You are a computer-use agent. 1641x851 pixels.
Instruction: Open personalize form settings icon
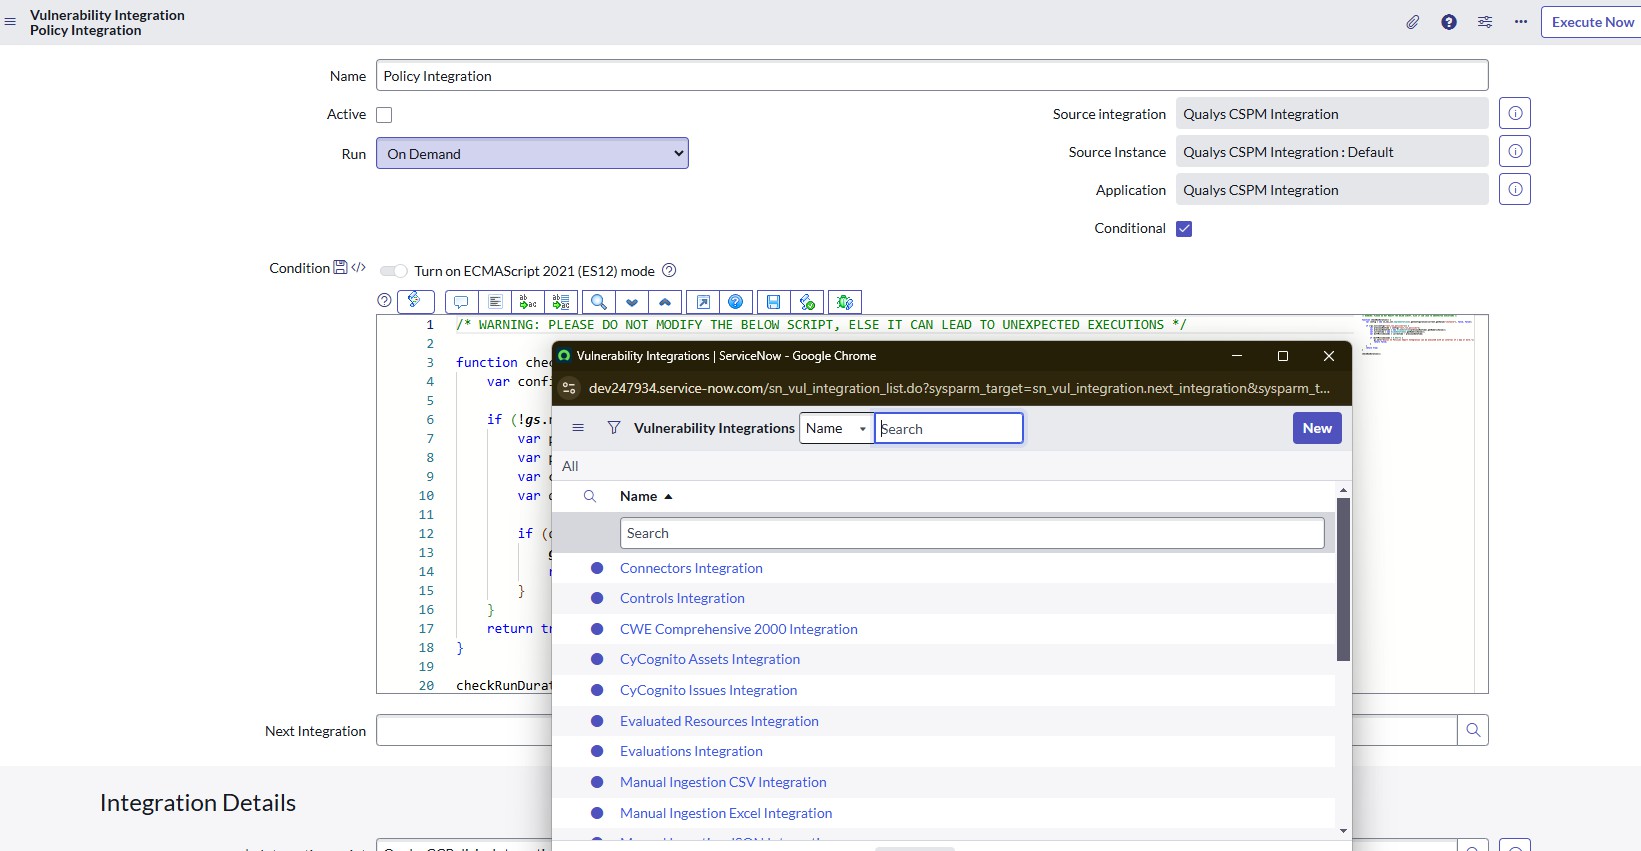tap(1485, 22)
